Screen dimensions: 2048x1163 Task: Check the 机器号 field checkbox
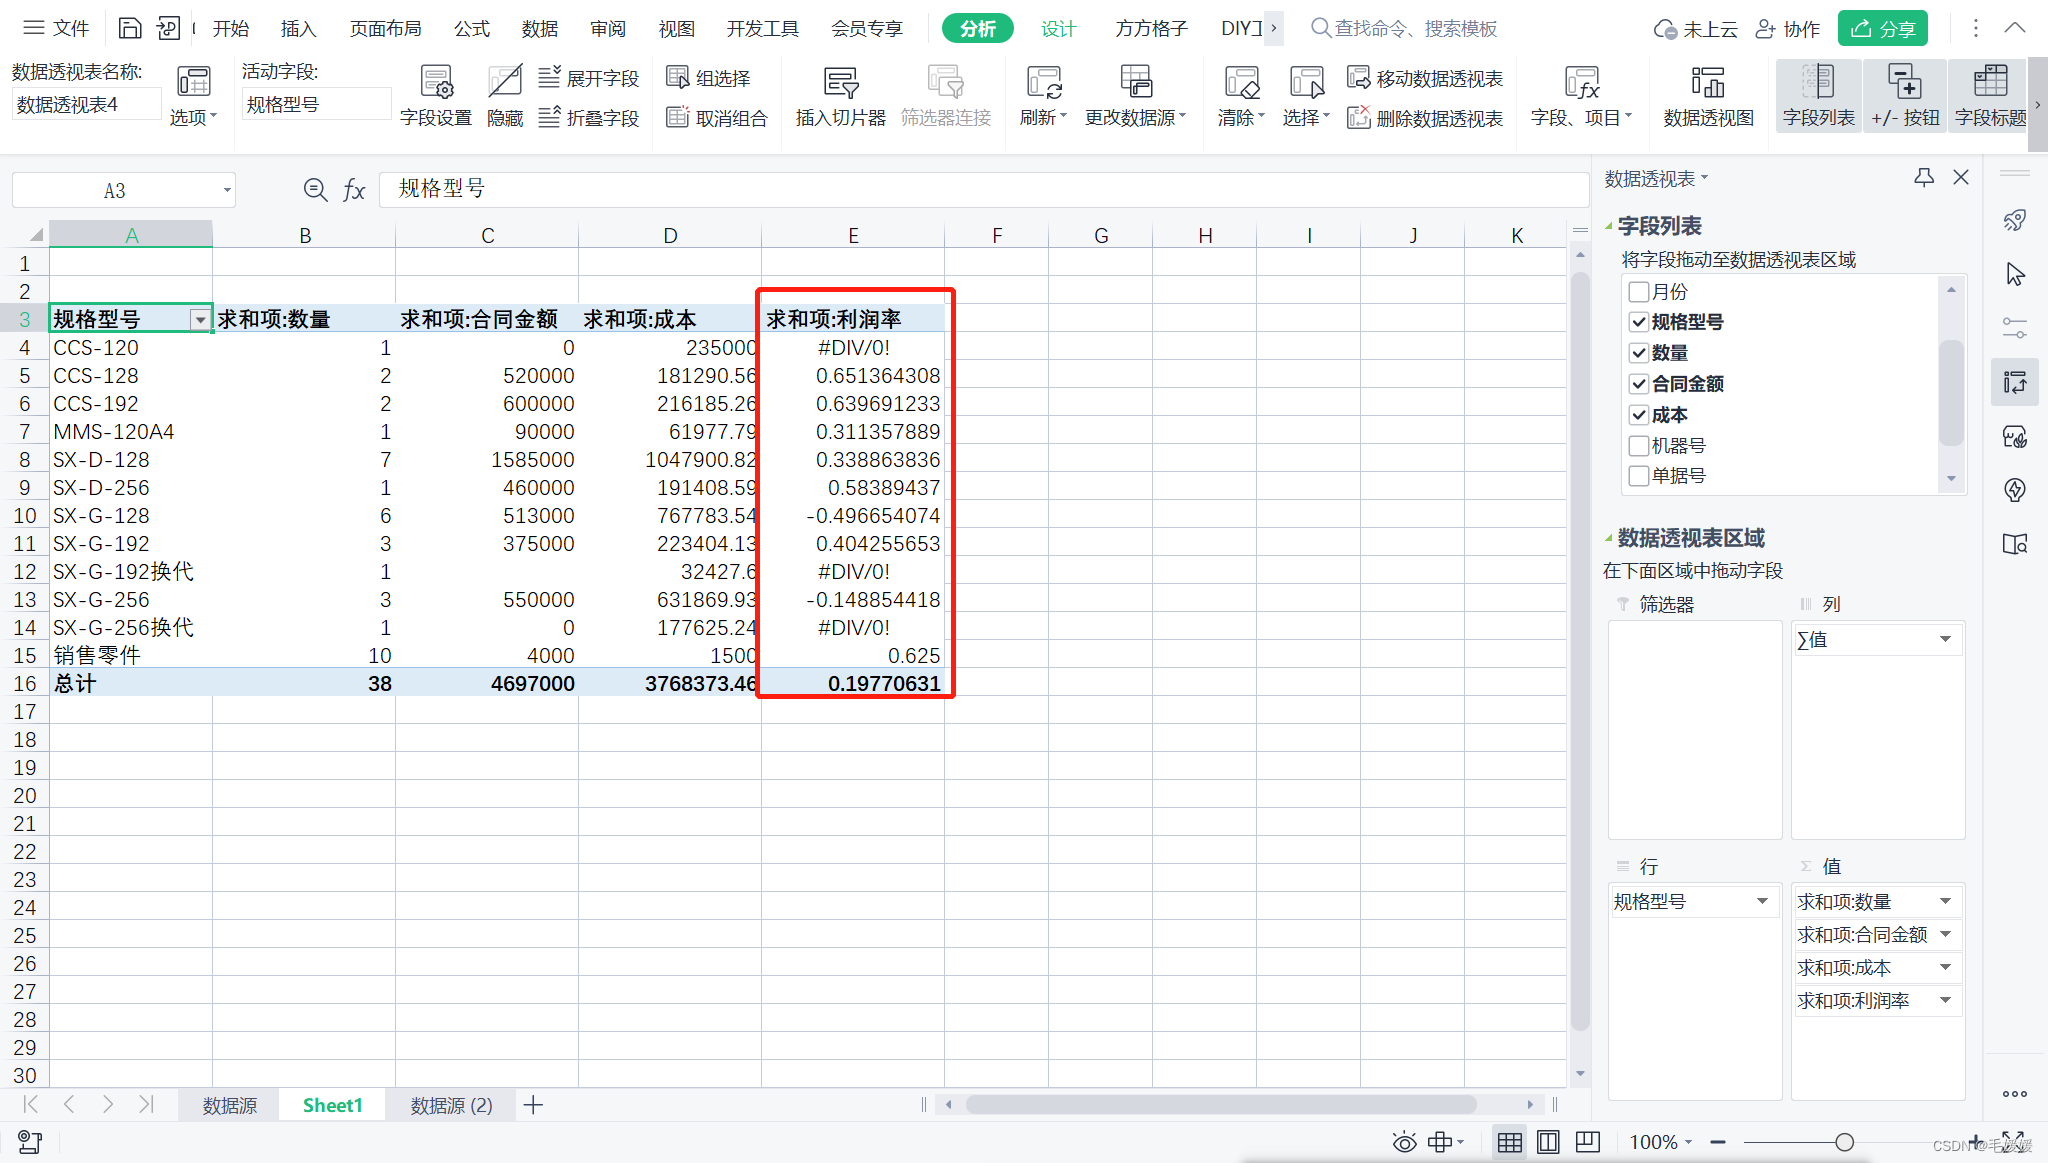pyautogui.click(x=1639, y=445)
